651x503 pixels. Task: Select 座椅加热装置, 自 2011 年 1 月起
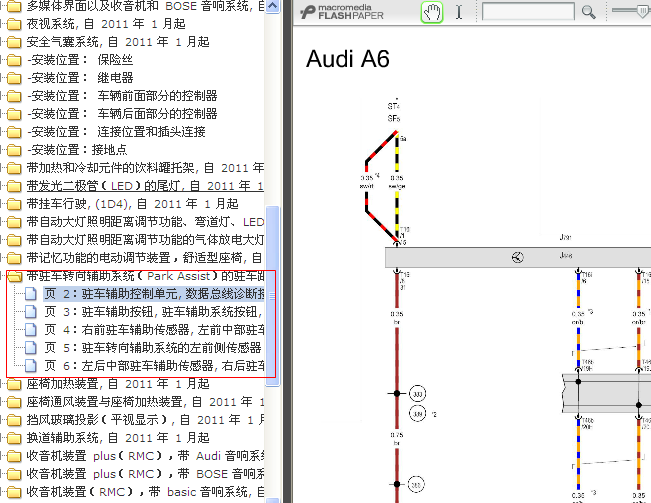[x=118, y=384]
